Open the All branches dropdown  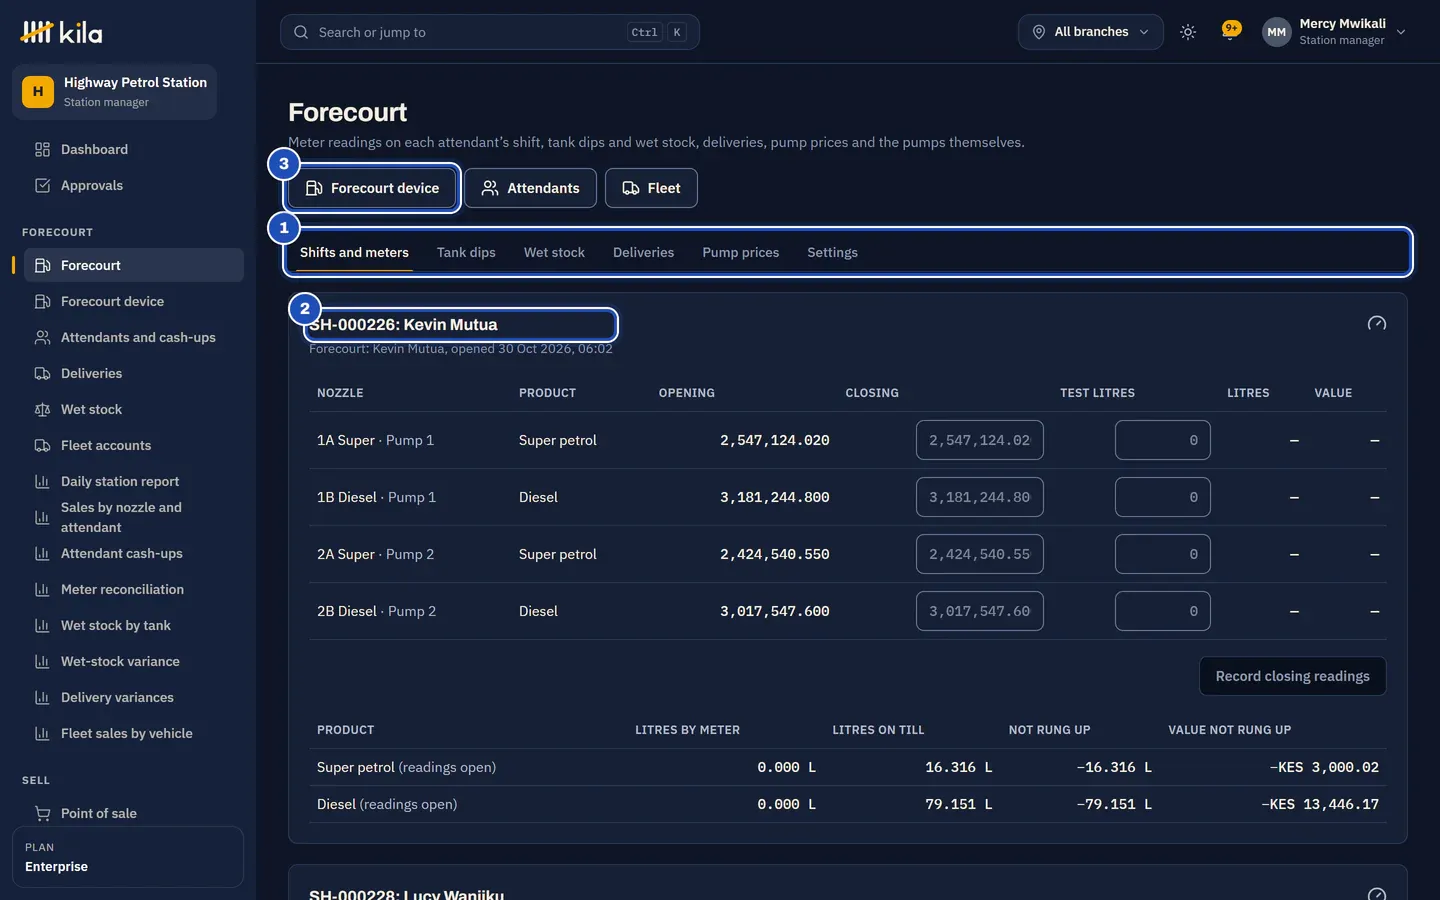pos(1091,32)
